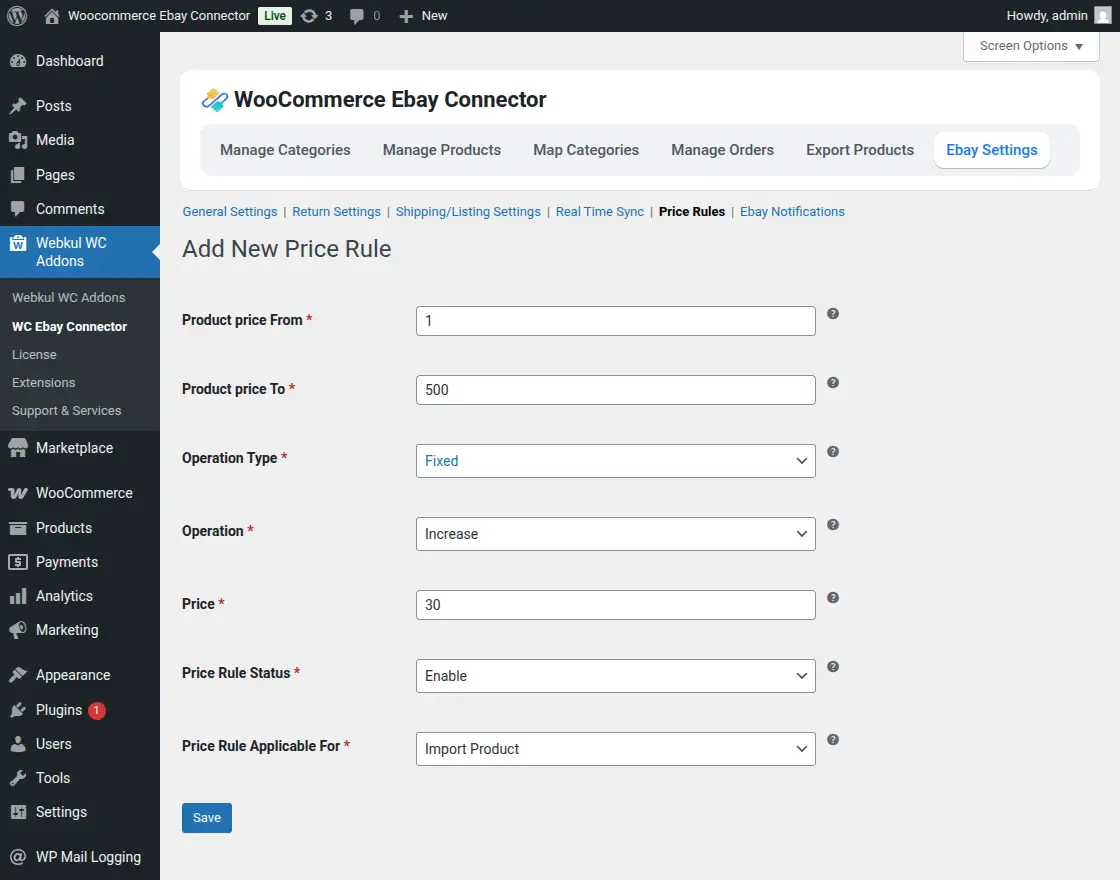
Task: Open Support & Services submenu item
Action: pos(66,411)
